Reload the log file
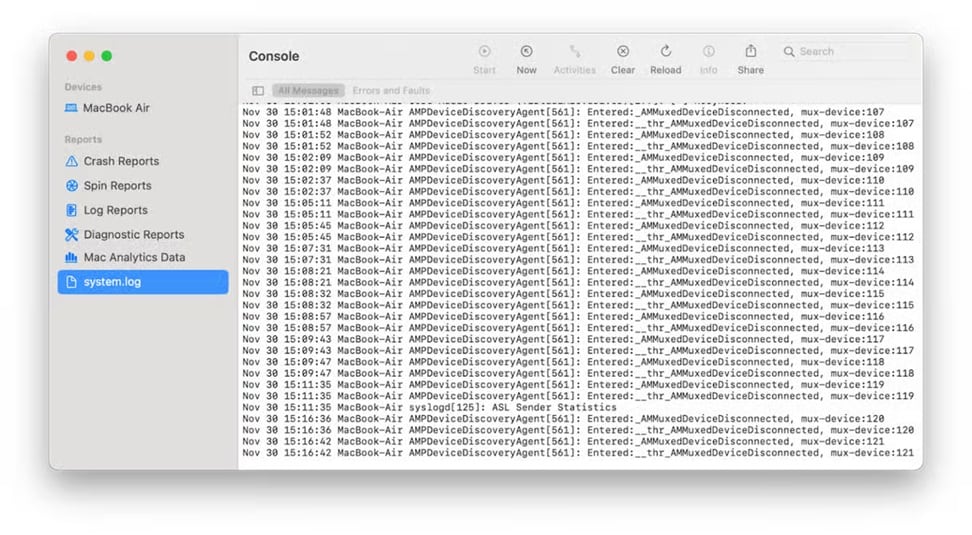Image resolution: width=972 pixels, height=535 pixels. pos(666,51)
